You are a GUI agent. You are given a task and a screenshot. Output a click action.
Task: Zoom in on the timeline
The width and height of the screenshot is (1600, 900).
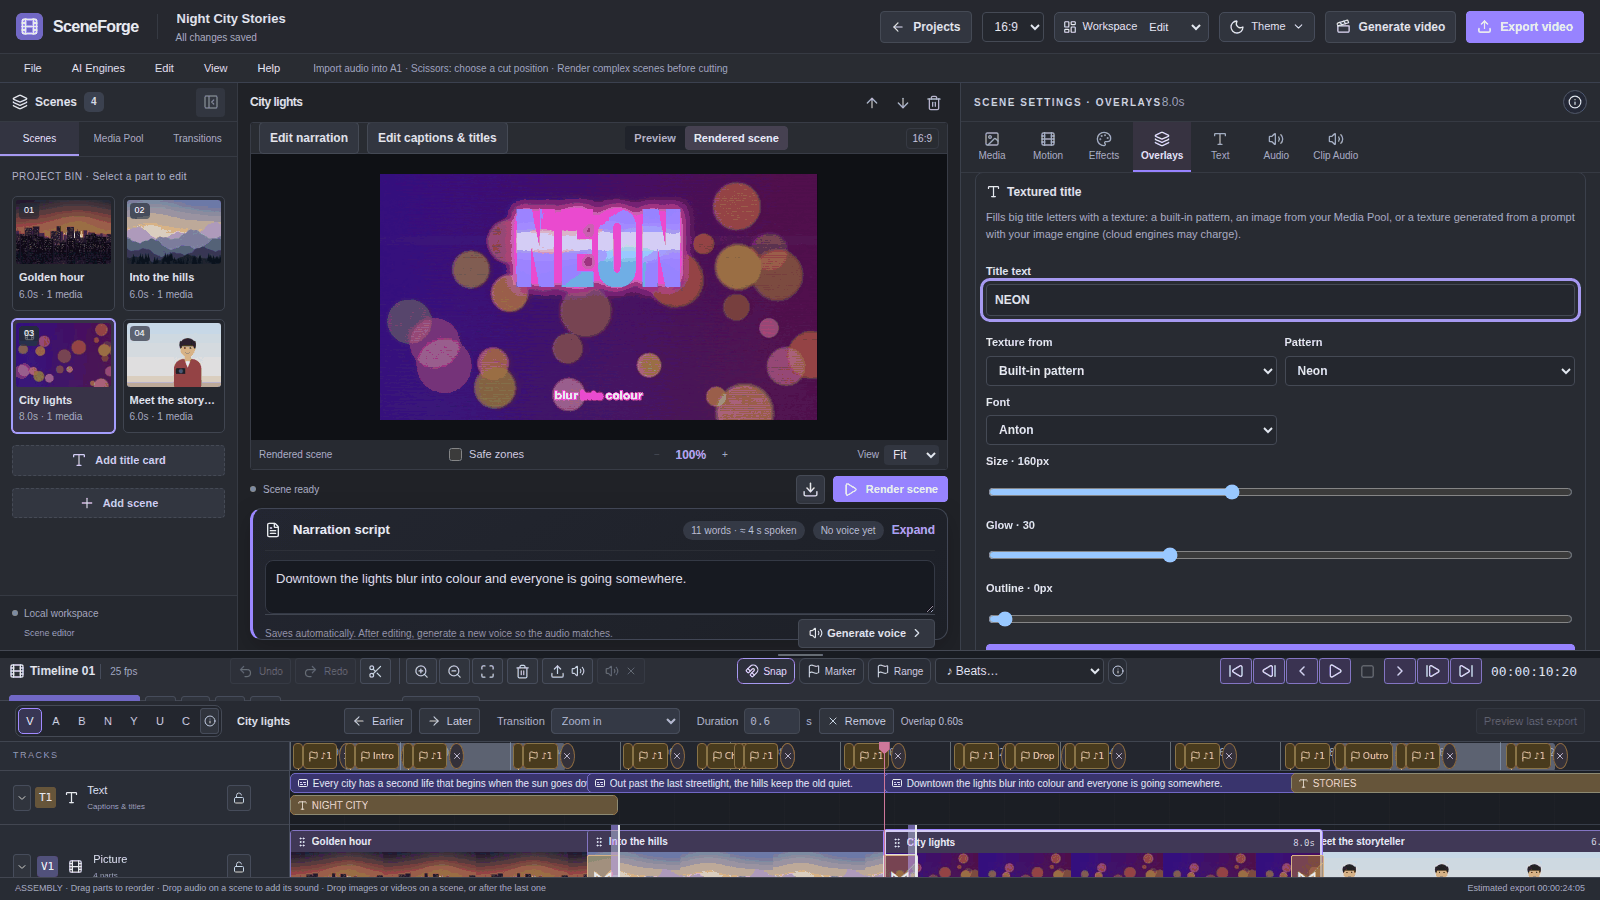click(422, 671)
